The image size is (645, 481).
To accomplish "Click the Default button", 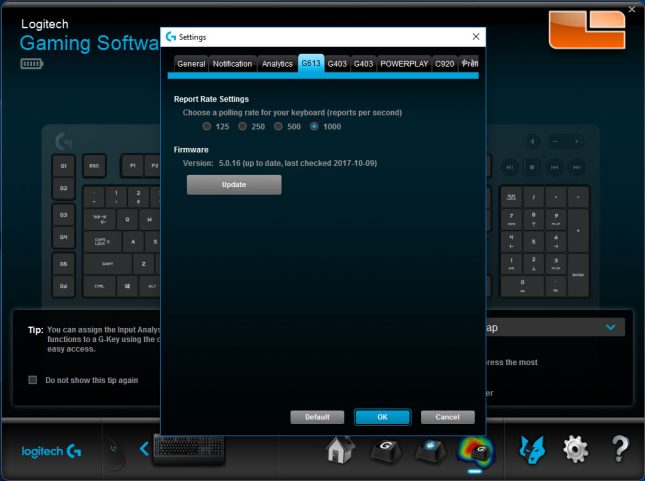I will 317,417.
